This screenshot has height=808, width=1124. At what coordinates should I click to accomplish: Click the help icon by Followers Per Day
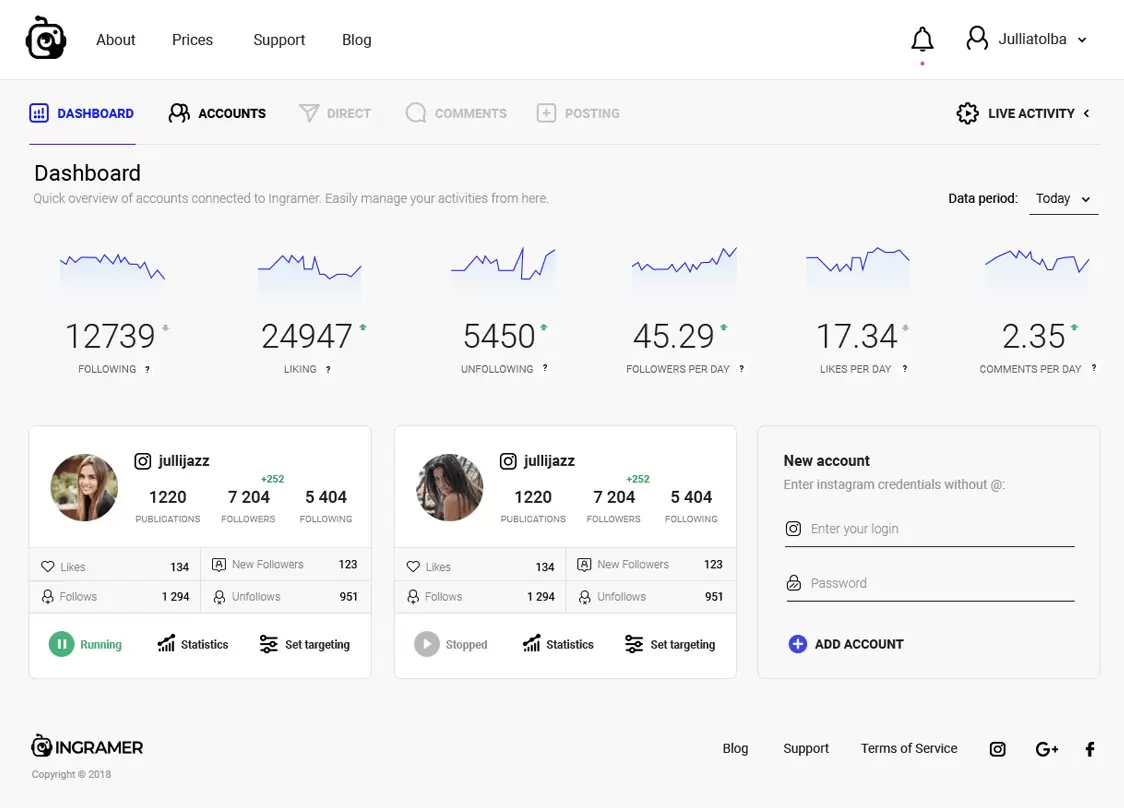[x=741, y=369]
